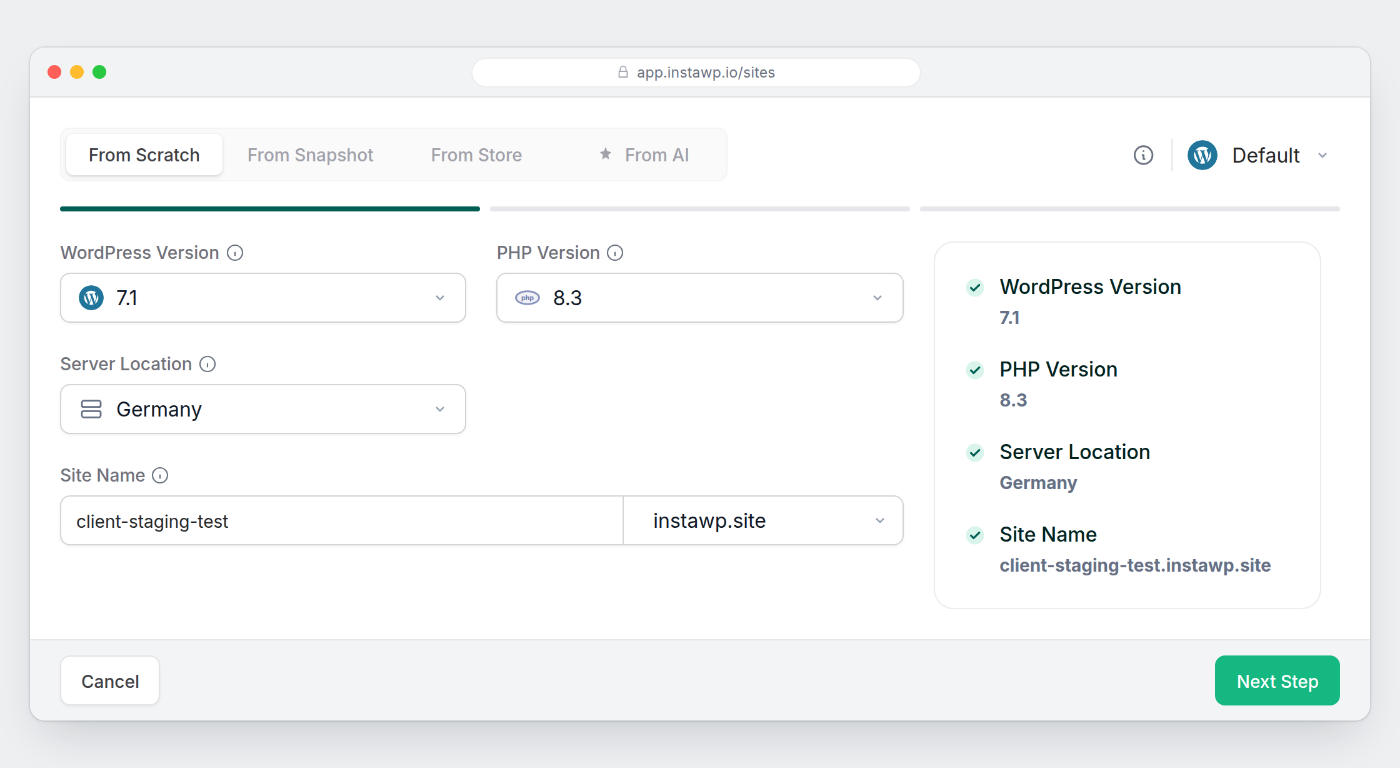Click the Server Location field label
1400x768 pixels.
(x=126, y=364)
